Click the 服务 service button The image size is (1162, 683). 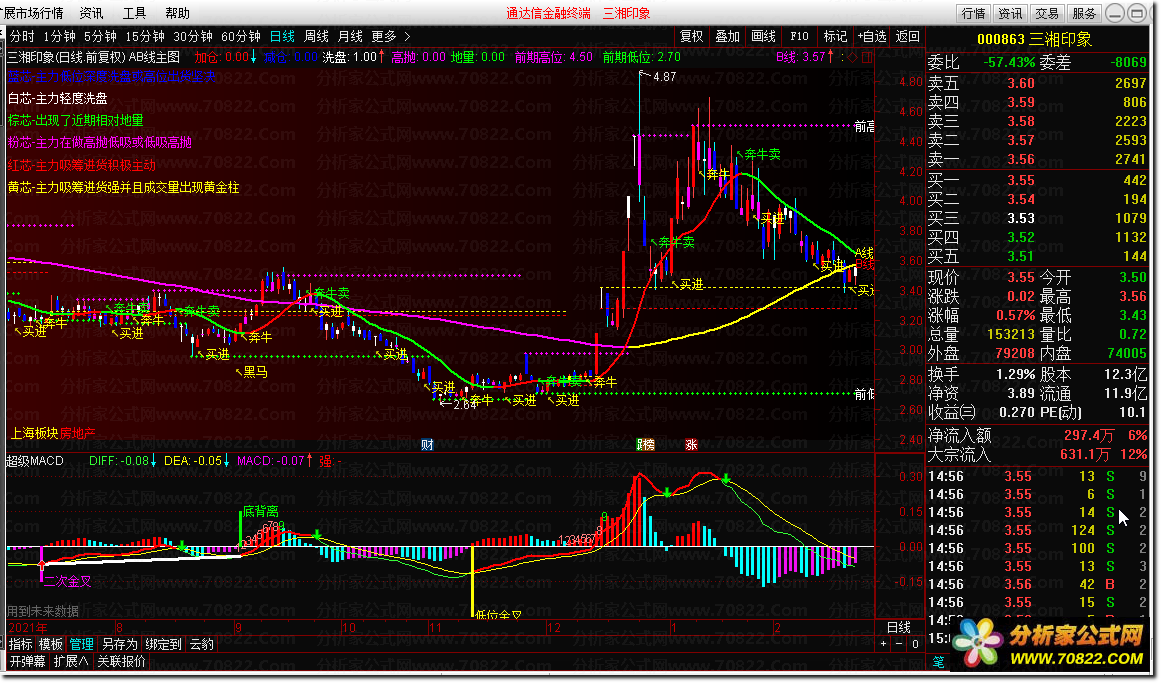1083,13
